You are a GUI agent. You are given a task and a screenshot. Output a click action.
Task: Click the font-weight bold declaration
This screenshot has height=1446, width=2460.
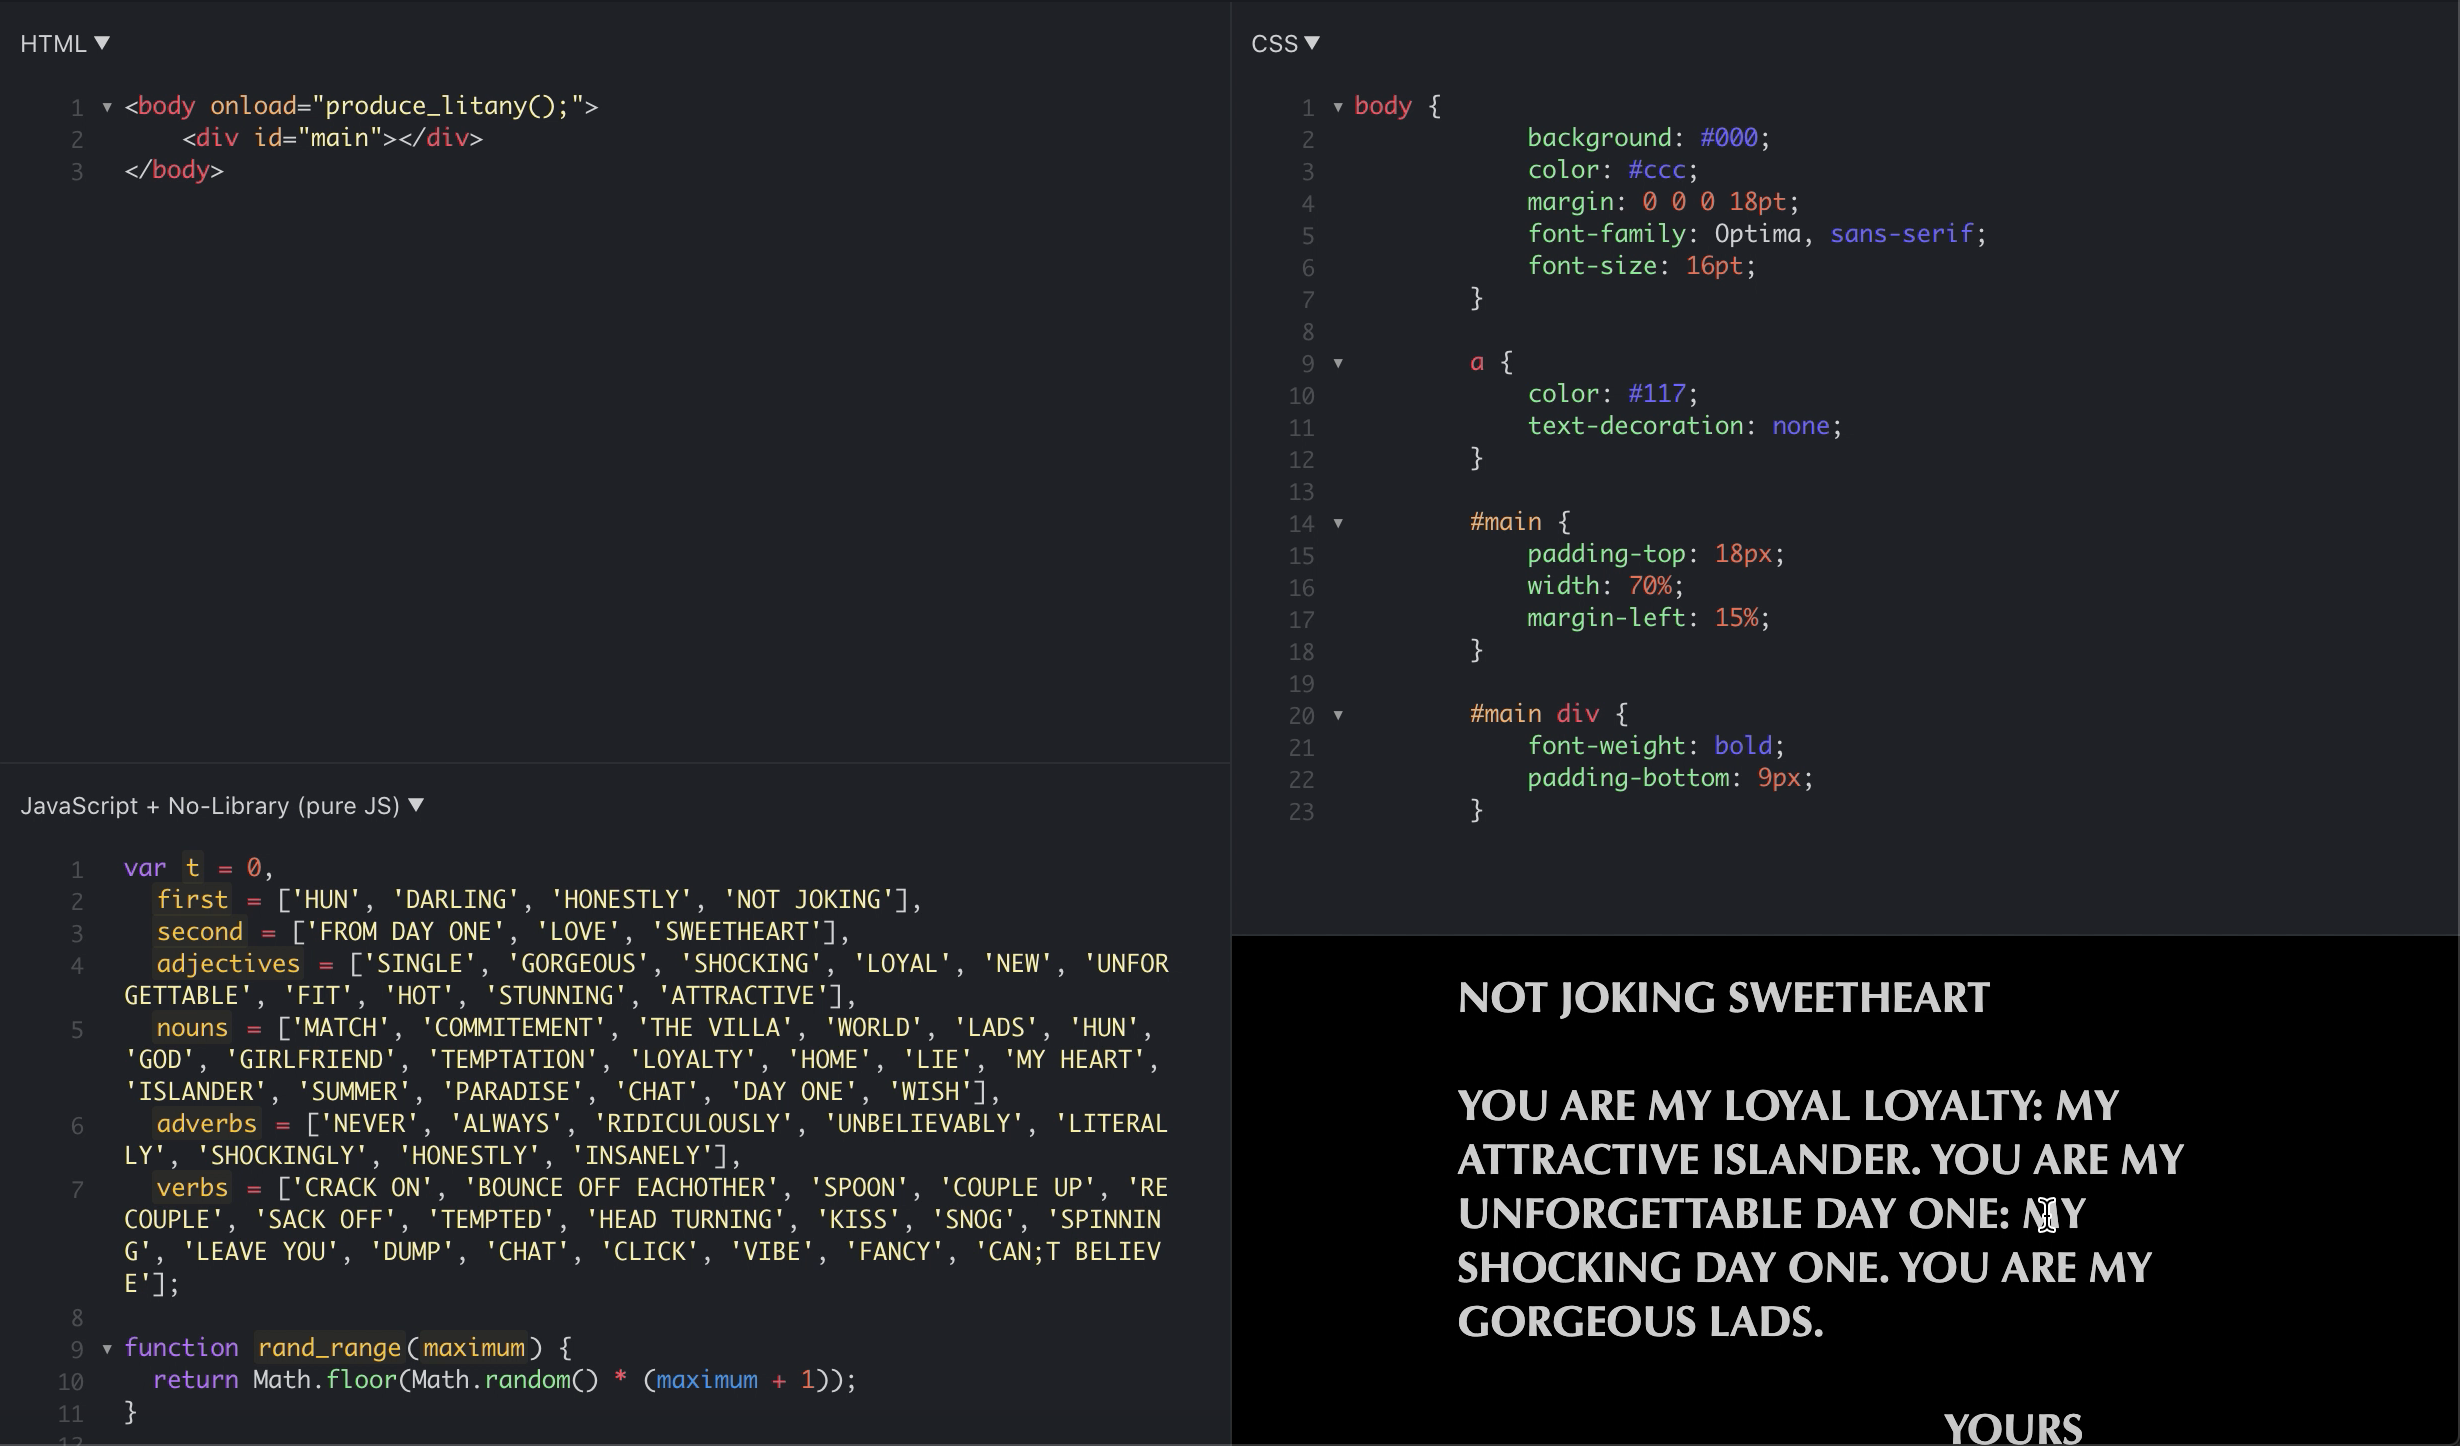point(1656,746)
